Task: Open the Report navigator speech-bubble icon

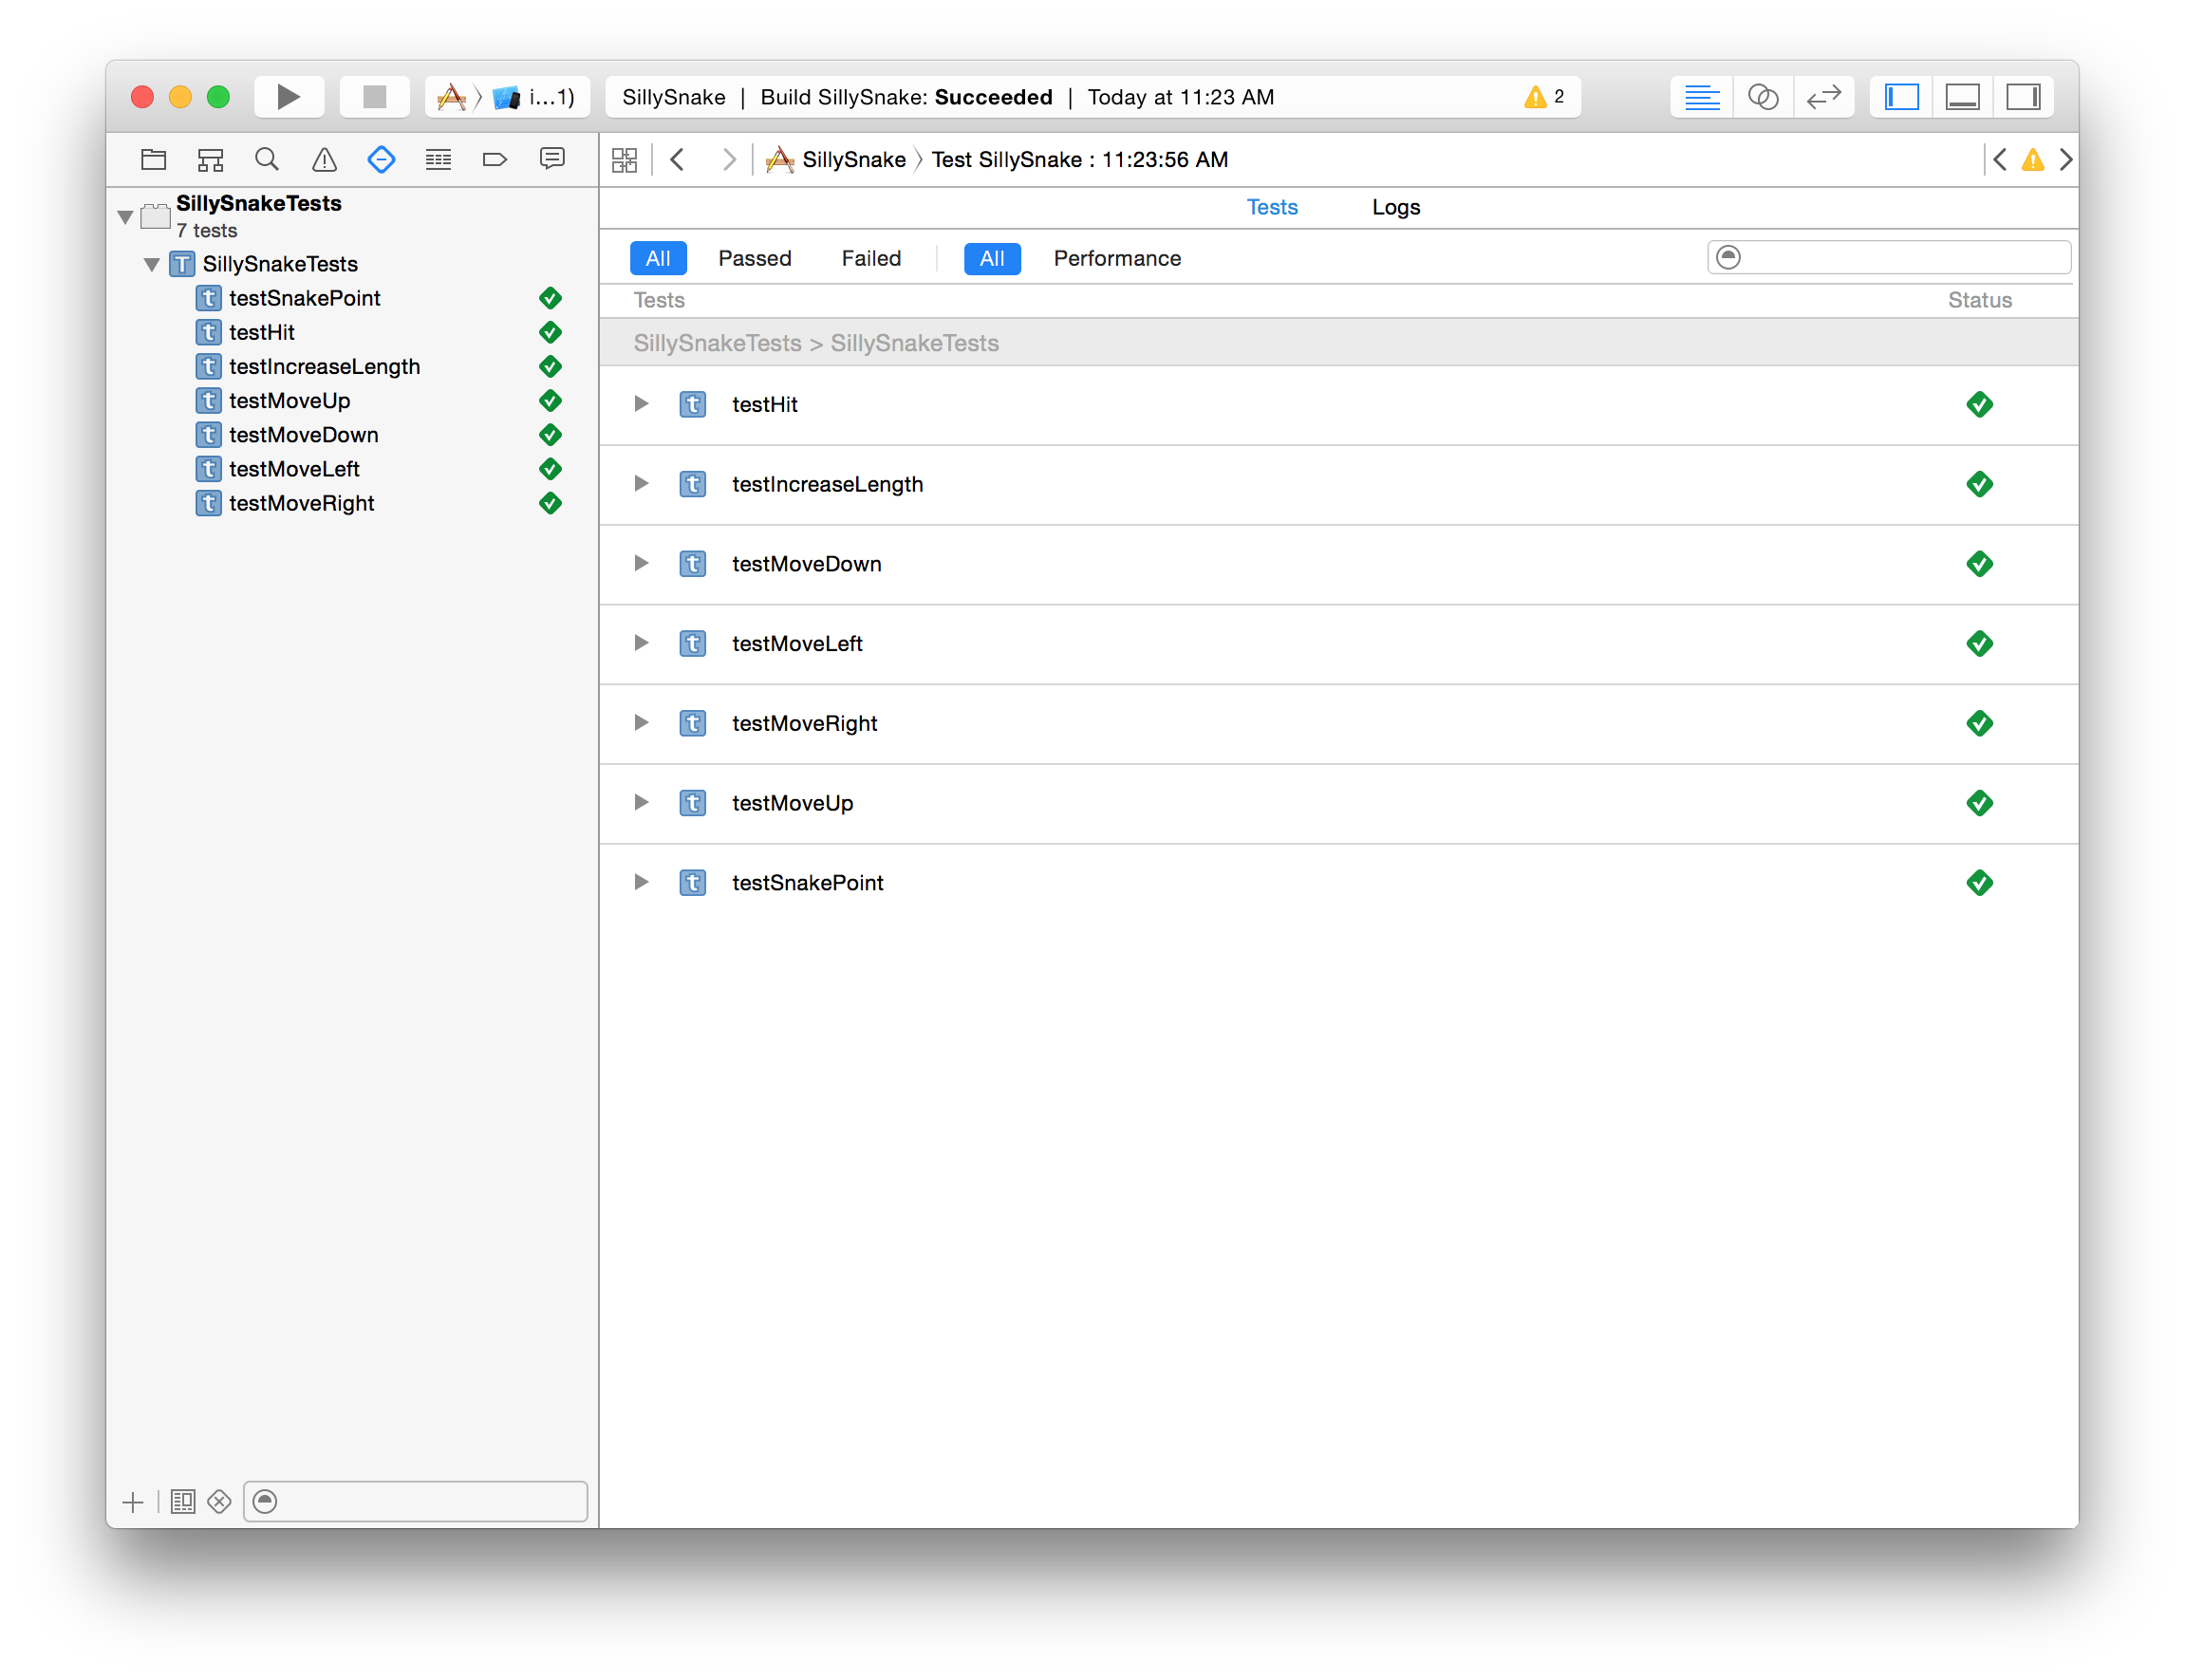Action: point(552,159)
